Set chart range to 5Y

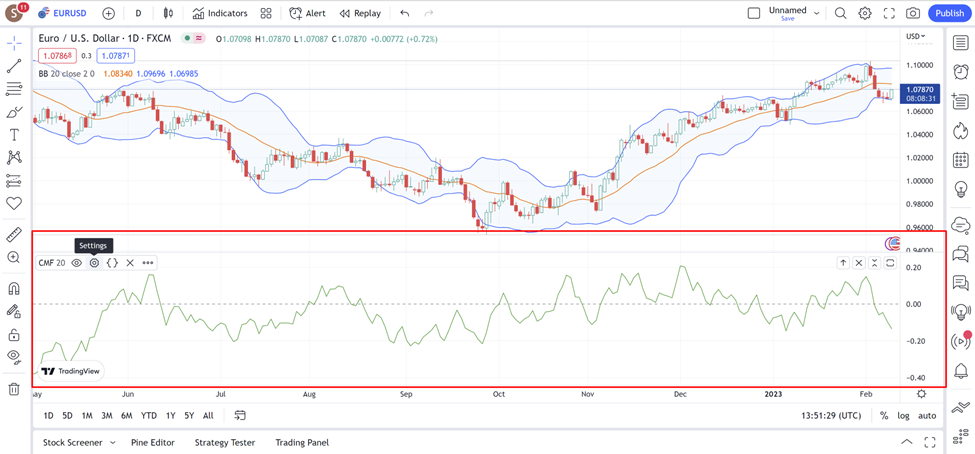(x=189, y=415)
